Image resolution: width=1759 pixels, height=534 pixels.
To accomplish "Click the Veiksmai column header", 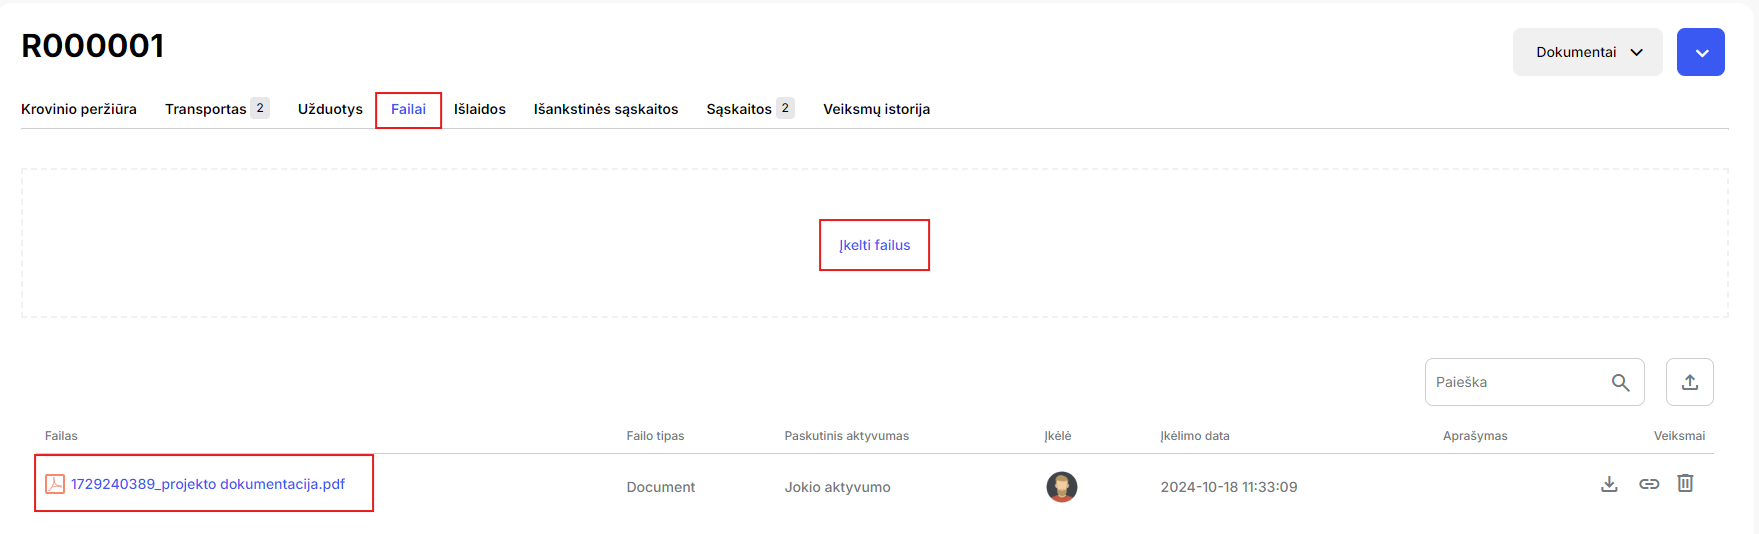I will 1680,436.
